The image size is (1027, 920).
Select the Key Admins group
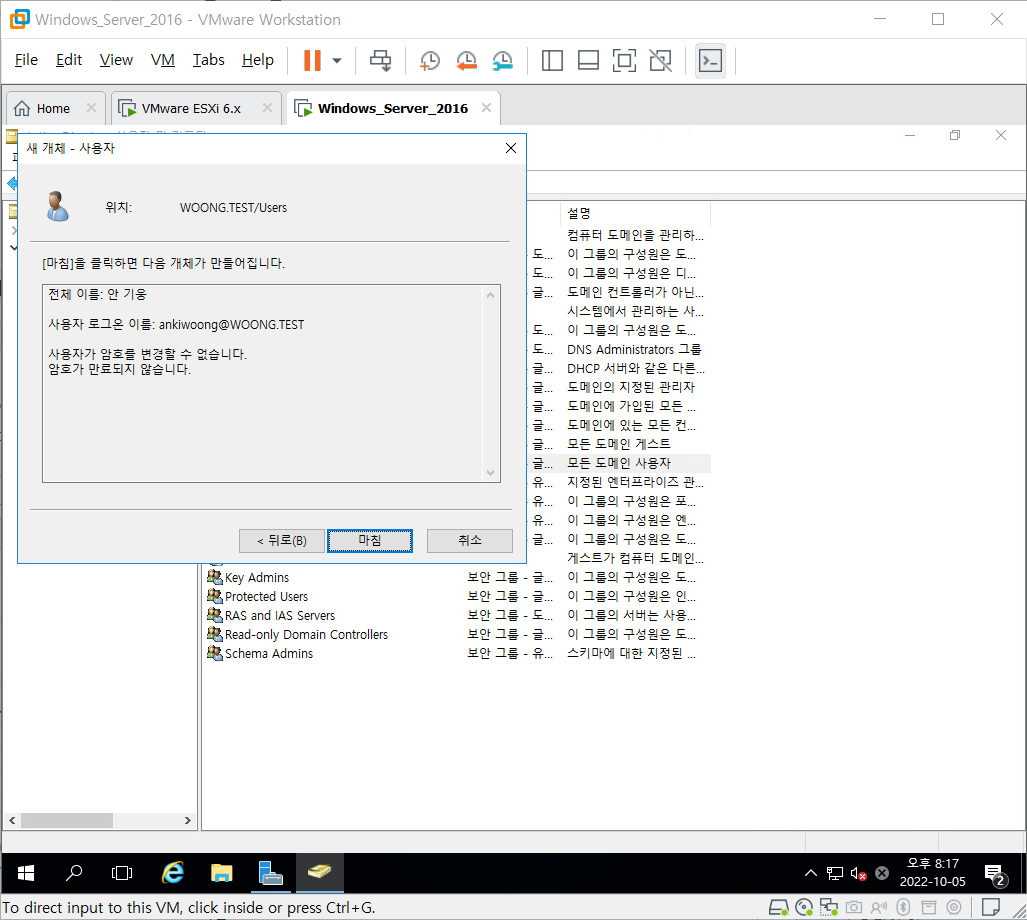point(257,578)
